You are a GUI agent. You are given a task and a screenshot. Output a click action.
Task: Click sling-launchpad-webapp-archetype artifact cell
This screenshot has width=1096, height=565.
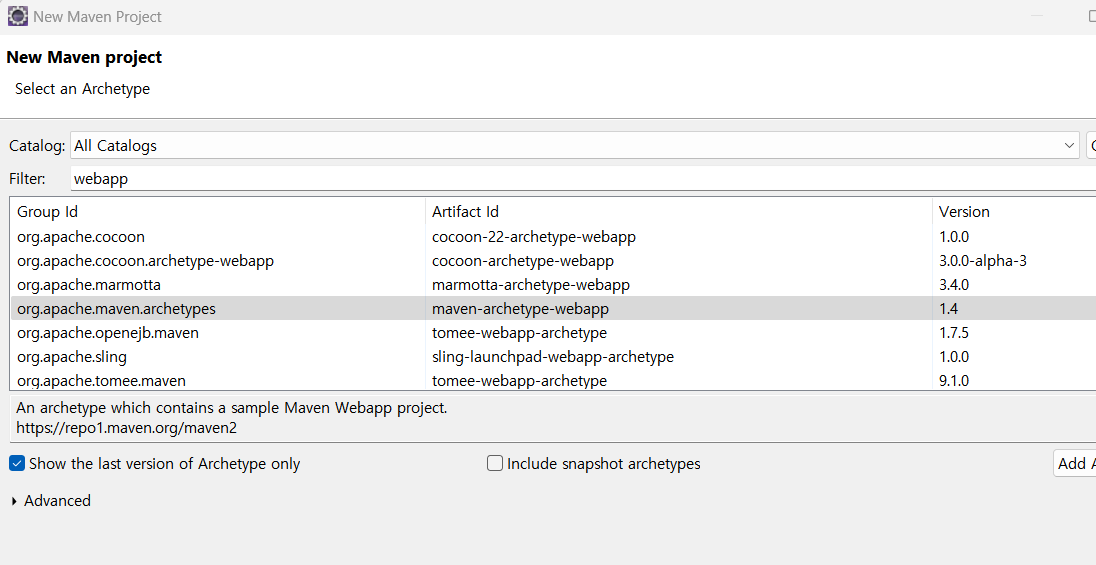[x=553, y=357]
